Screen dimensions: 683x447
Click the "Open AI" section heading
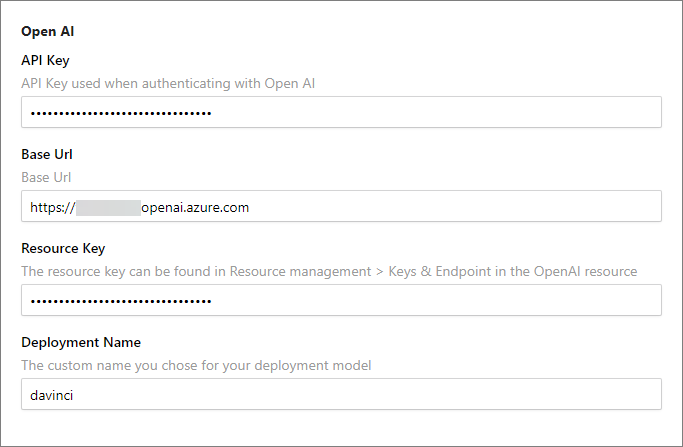click(x=47, y=32)
